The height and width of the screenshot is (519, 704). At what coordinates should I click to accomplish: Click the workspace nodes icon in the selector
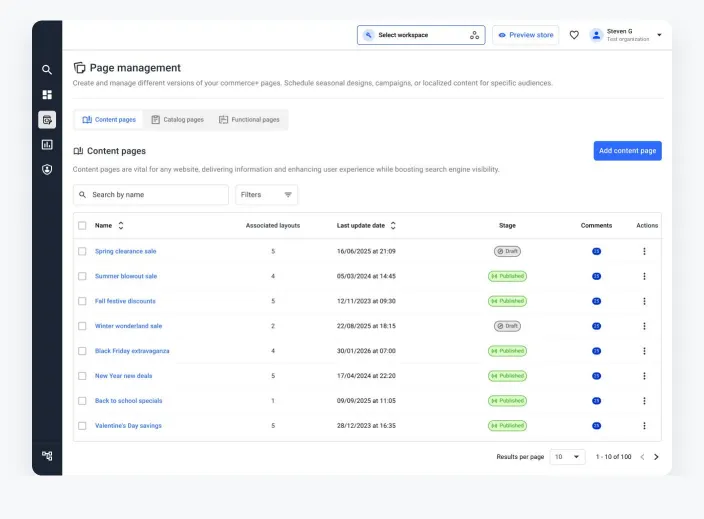[x=475, y=35]
